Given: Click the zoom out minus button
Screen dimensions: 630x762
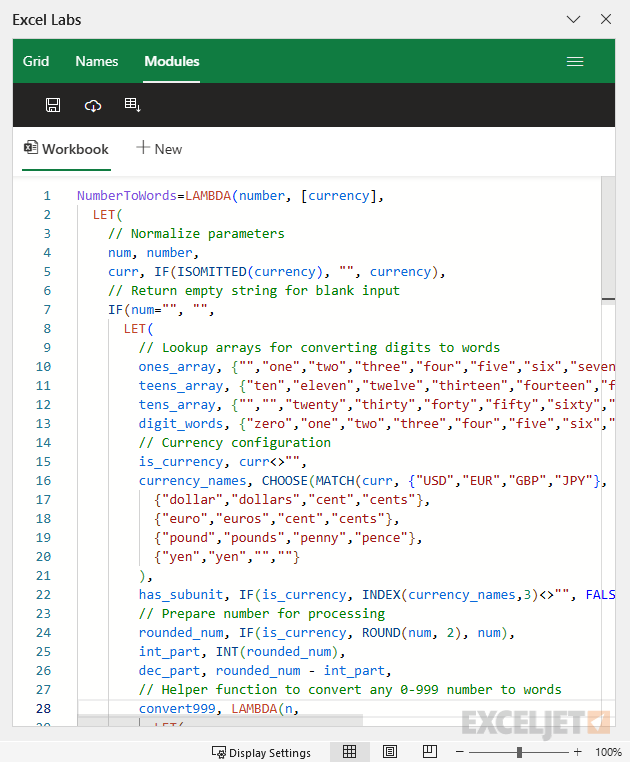Looking at the screenshot, I should click(x=459, y=752).
